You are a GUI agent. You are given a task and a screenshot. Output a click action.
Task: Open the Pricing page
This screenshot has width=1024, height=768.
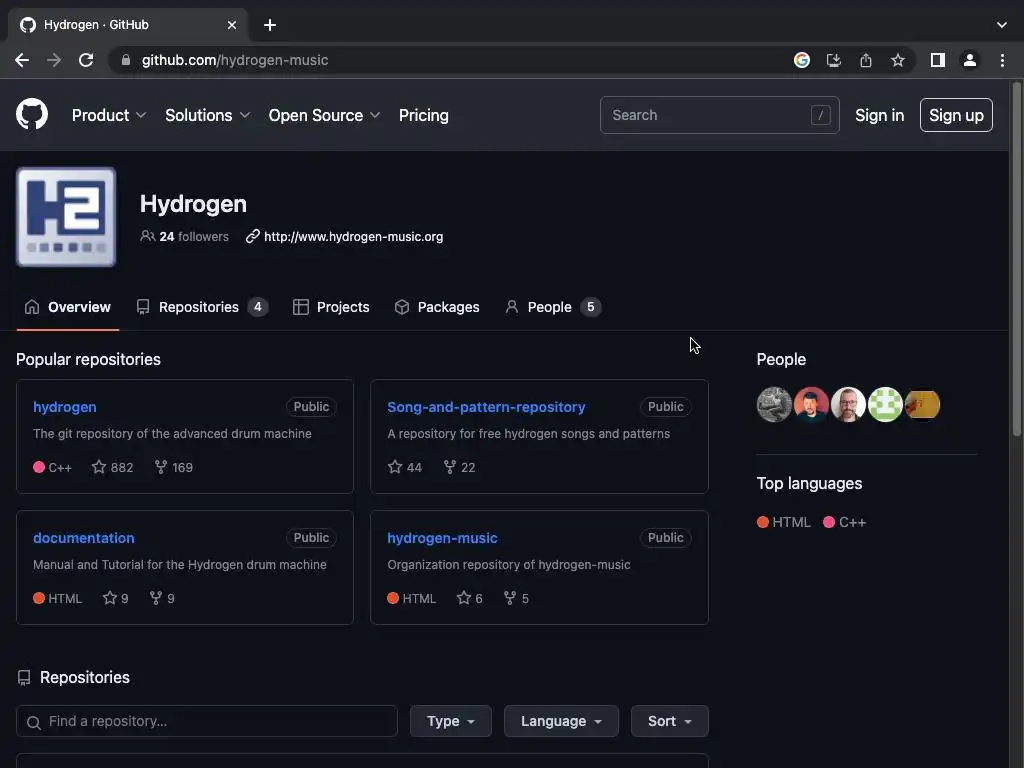(424, 115)
